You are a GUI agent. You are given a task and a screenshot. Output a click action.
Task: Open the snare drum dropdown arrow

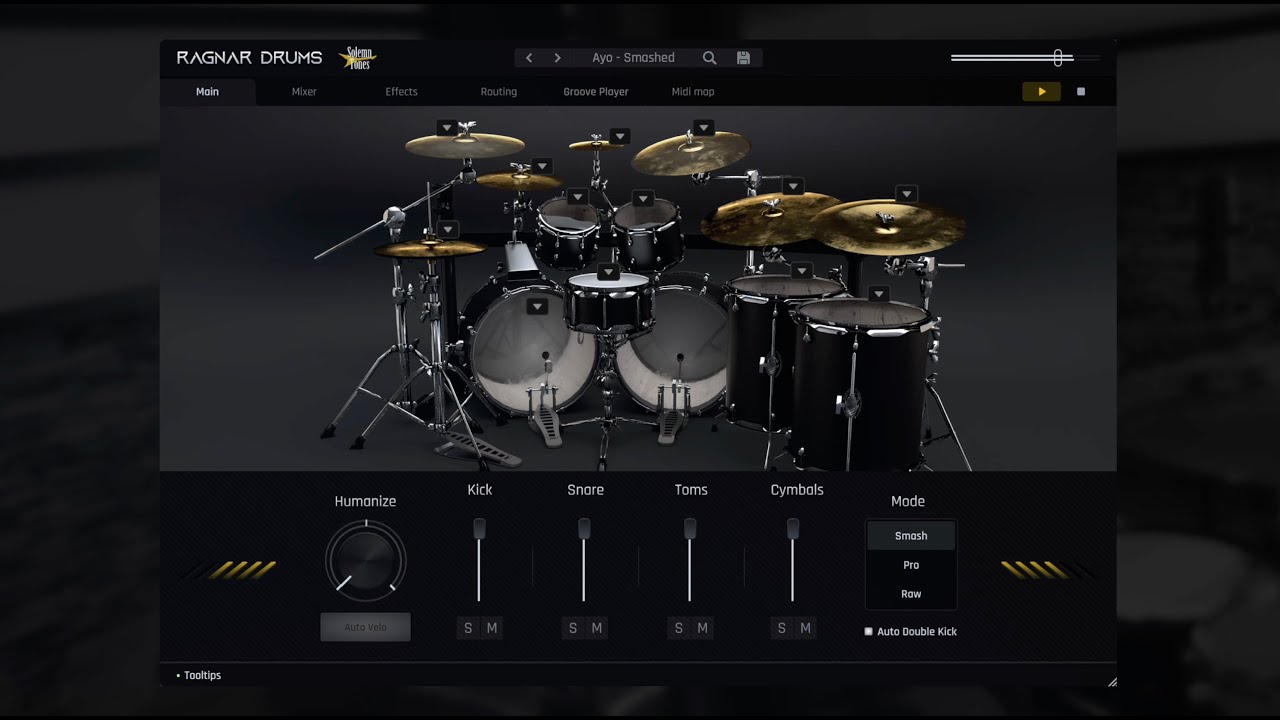click(608, 272)
